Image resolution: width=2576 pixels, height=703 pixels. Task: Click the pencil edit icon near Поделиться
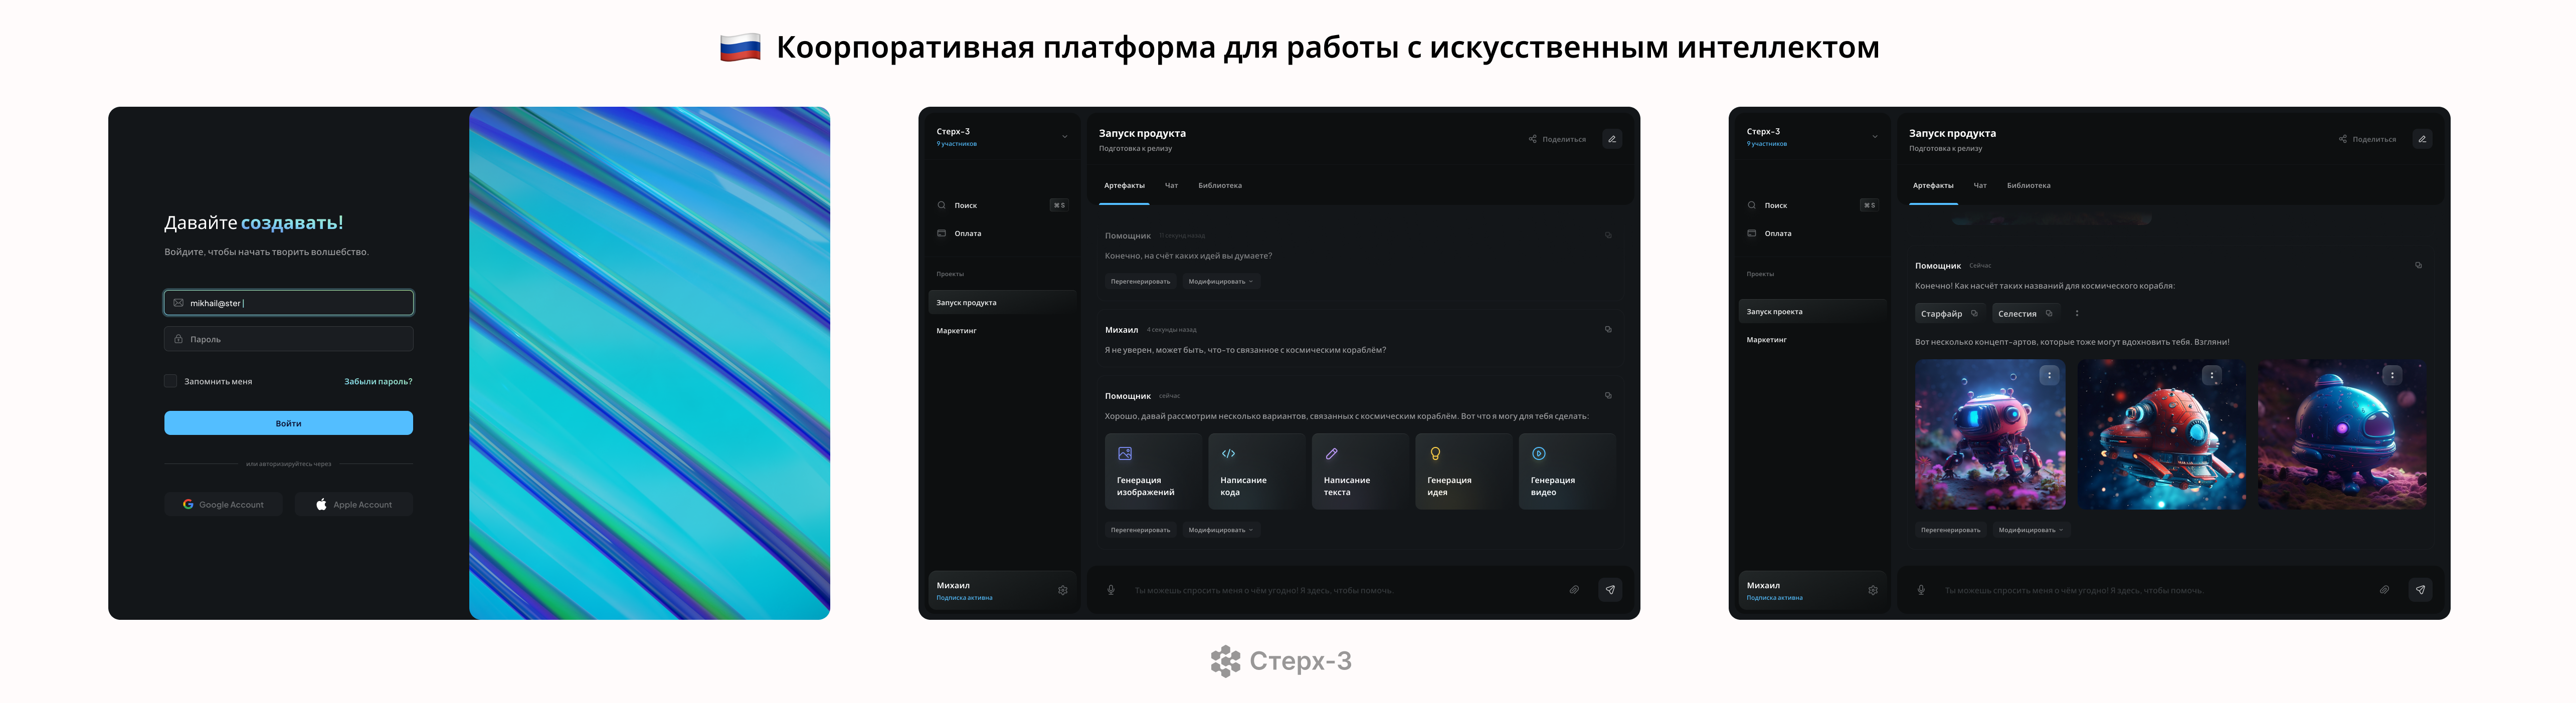point(1612,138)
